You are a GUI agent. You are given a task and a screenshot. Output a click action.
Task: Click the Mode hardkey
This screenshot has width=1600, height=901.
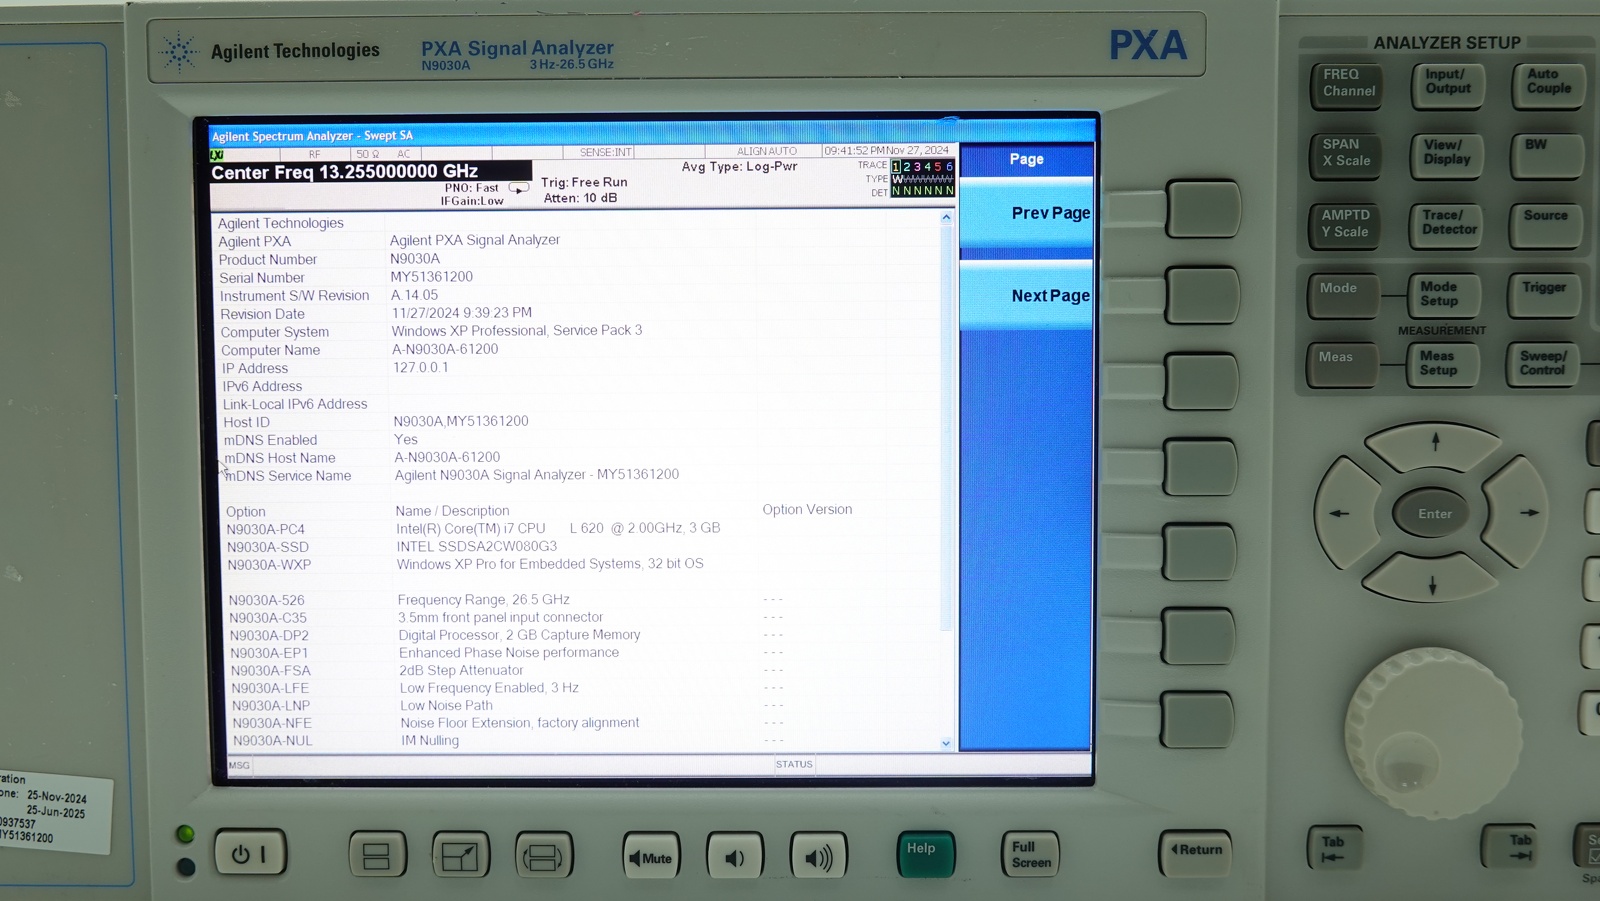[x=1343, y=295]
